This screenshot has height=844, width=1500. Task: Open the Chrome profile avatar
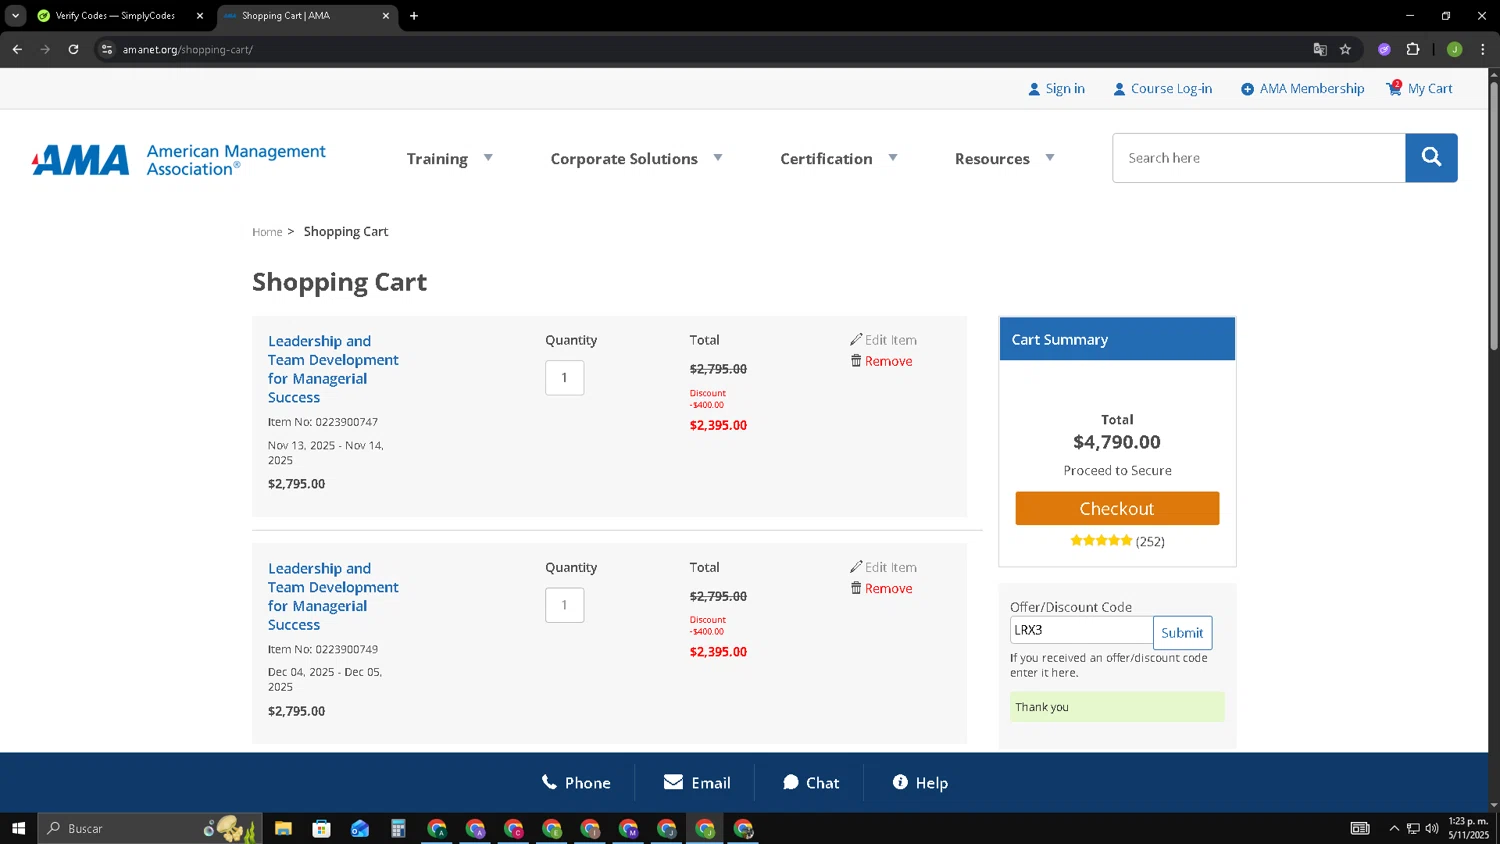(1455, 49)
